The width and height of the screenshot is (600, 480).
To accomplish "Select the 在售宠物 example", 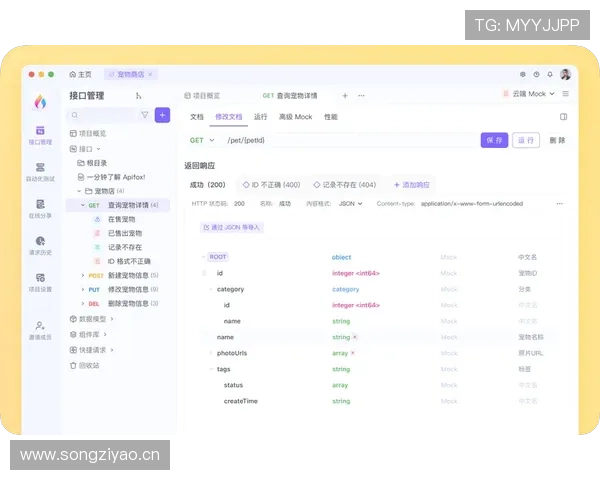I will pos(121,219).
